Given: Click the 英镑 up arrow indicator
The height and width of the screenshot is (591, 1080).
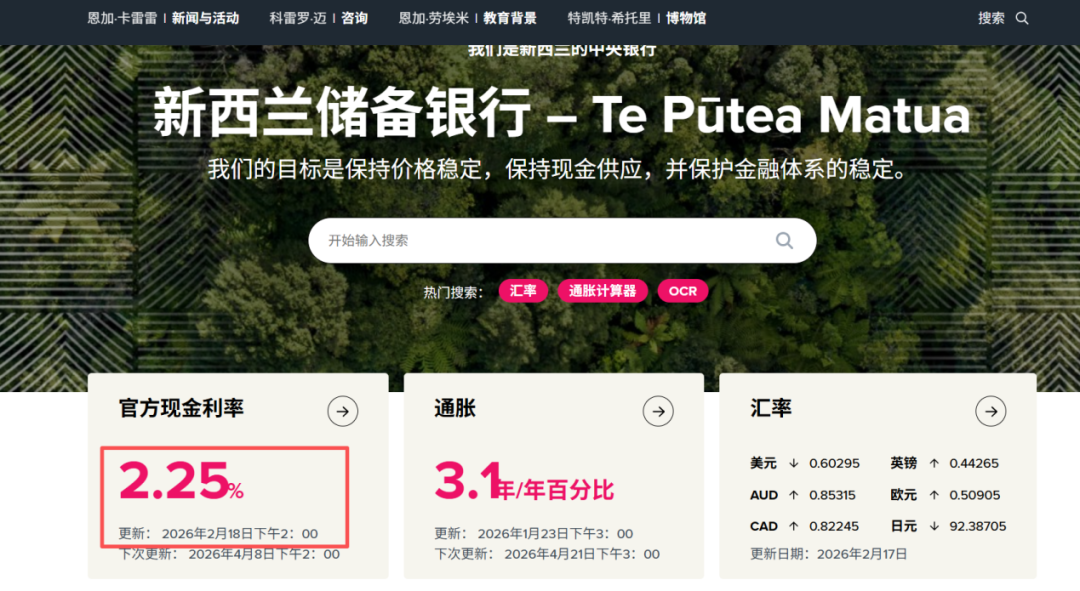Looking at the screenshot, I should 934,463.
